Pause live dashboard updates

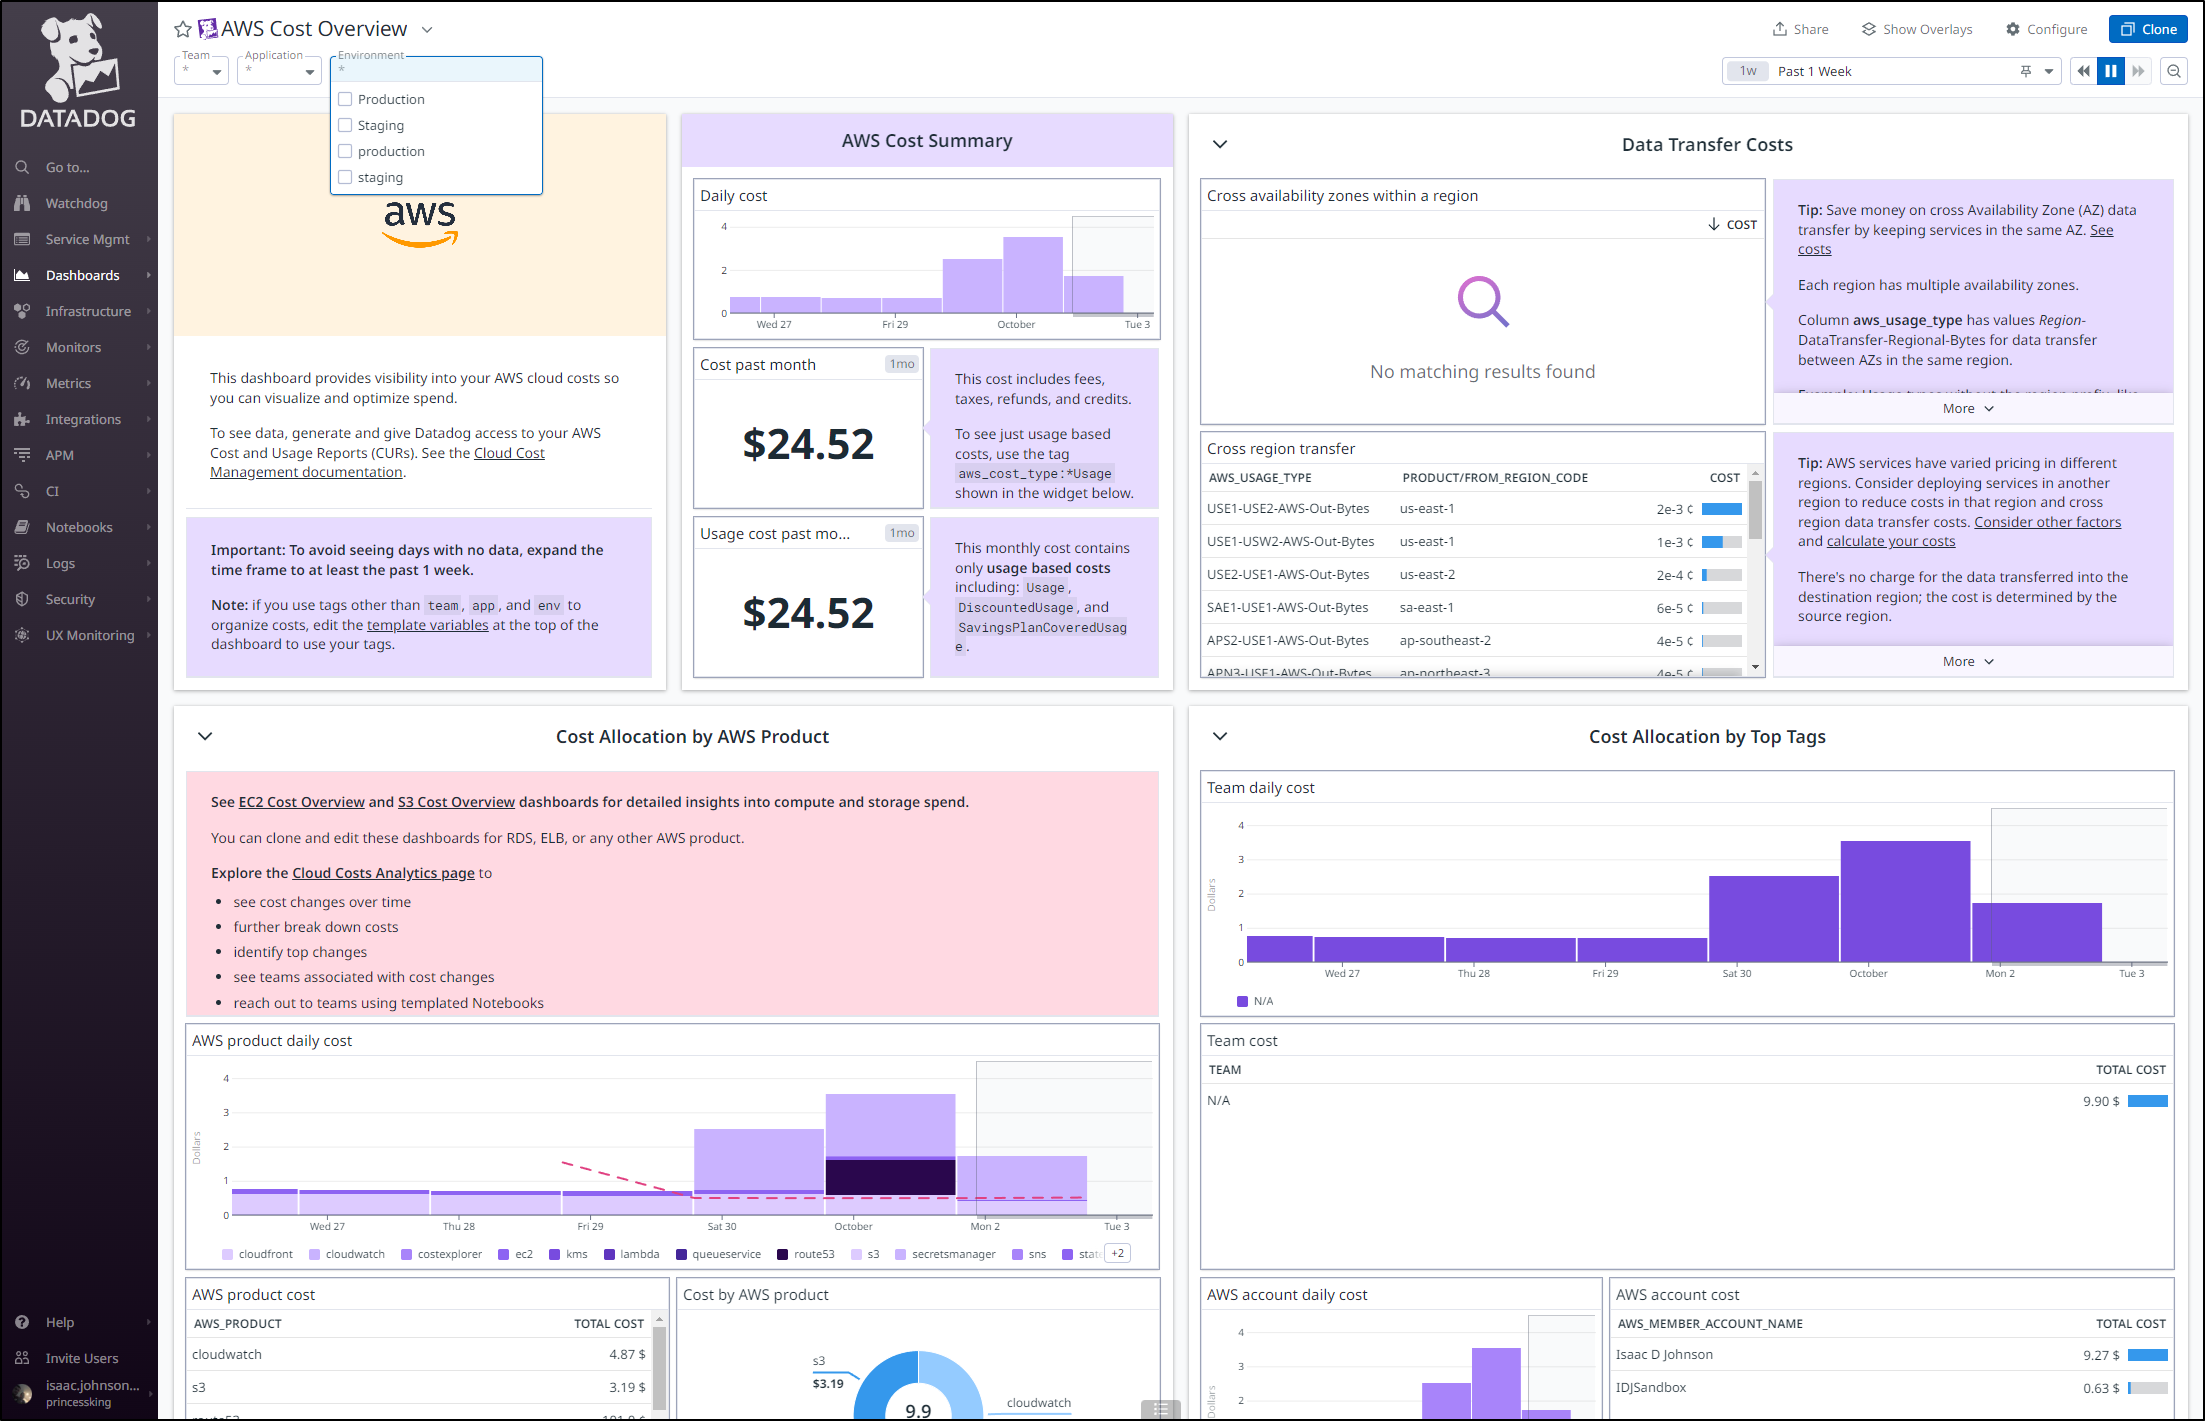[x=2111, y=71]
